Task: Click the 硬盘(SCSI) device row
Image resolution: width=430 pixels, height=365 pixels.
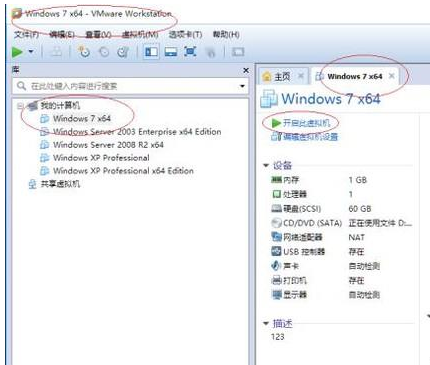Action: tap(342, 209)
